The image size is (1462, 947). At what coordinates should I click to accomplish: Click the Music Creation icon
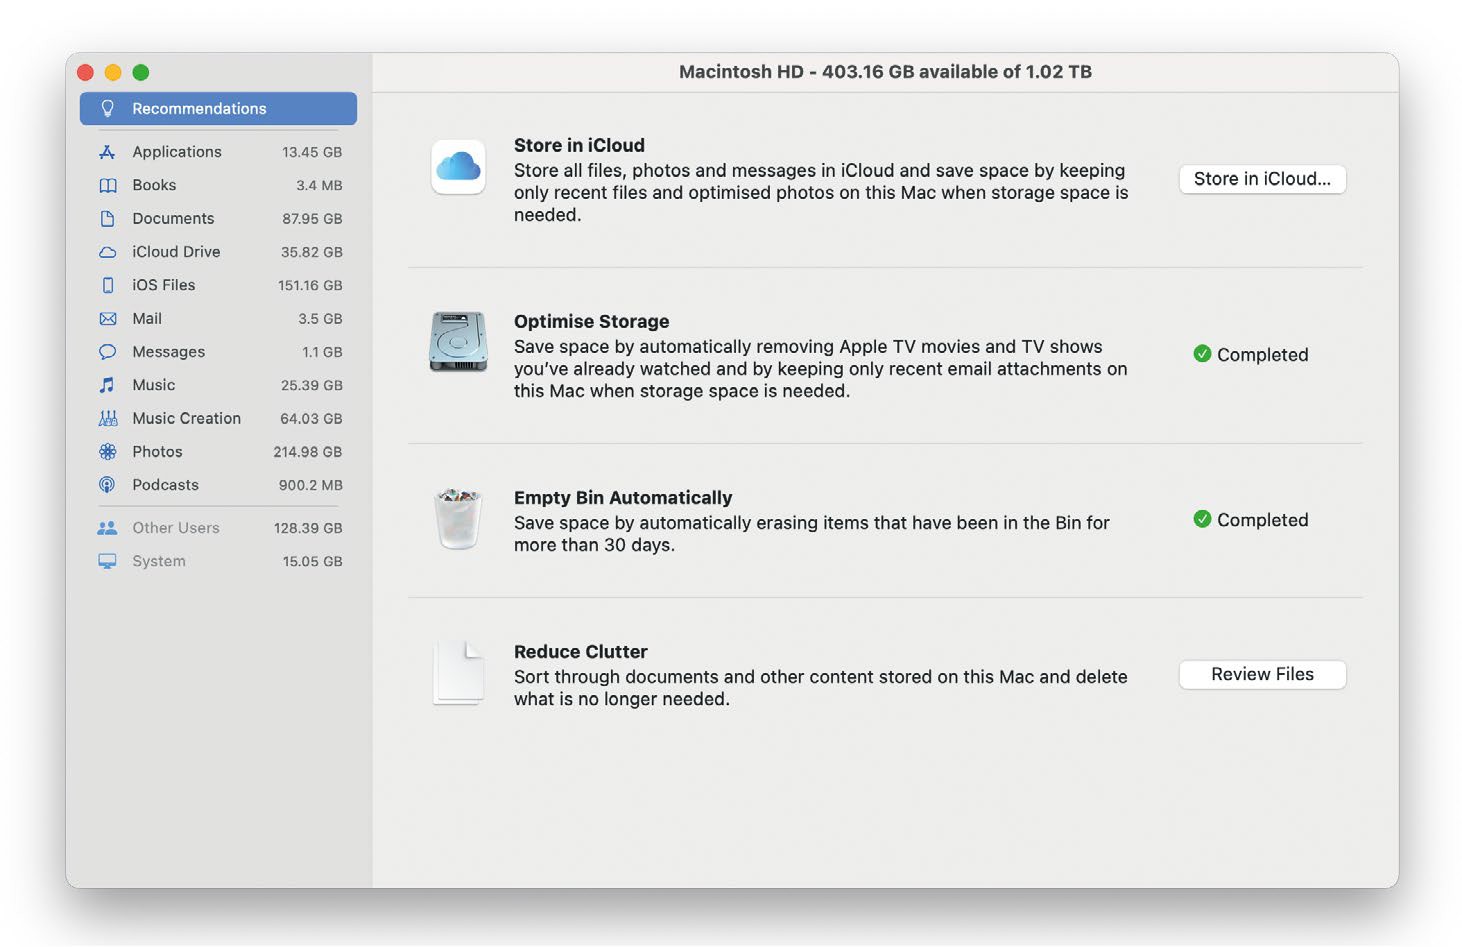pyautogui.click(x=108, y=418)
